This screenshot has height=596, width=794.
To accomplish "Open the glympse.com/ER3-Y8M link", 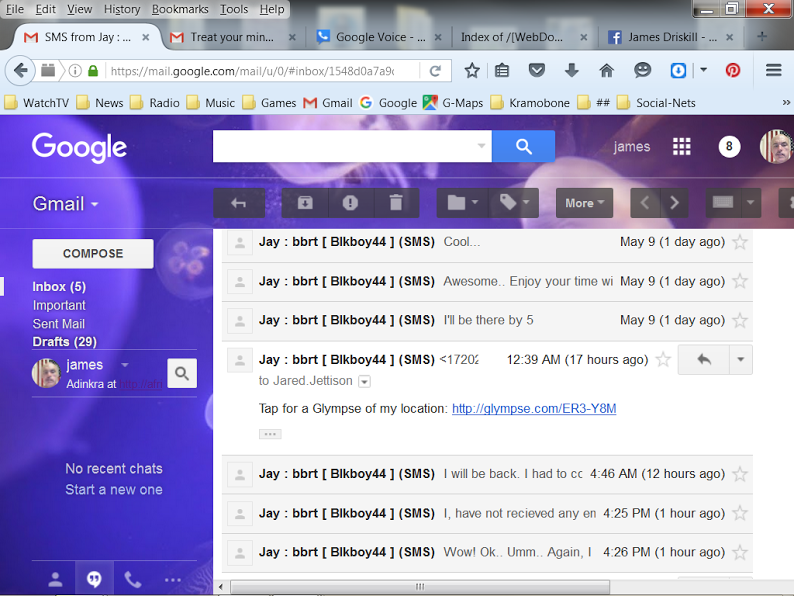I will coord(534,409).
